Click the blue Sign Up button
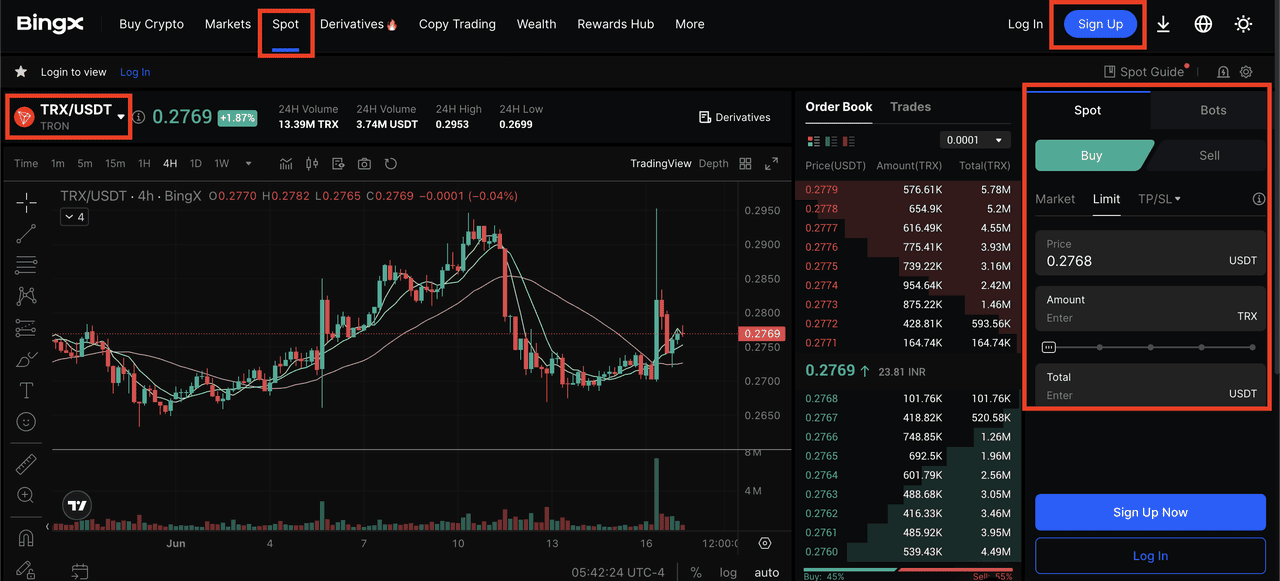The height and width of the screenshot is (581, 1280). tap(1100, 24)
